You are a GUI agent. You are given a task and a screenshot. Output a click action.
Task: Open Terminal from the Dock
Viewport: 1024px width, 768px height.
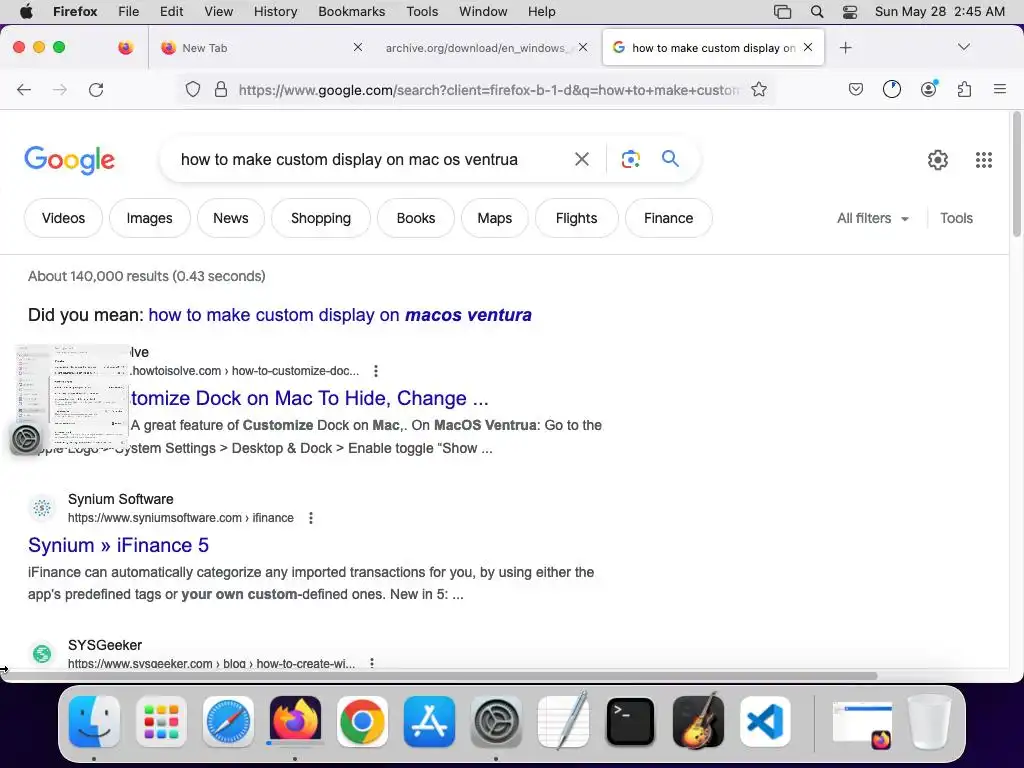pyautogui.click(x=630, y=722)
